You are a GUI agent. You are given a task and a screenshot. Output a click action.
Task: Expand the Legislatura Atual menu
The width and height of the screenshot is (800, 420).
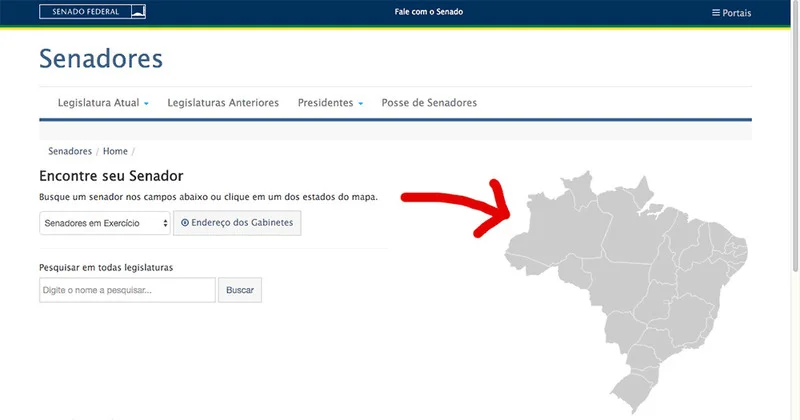click(103, 103)
